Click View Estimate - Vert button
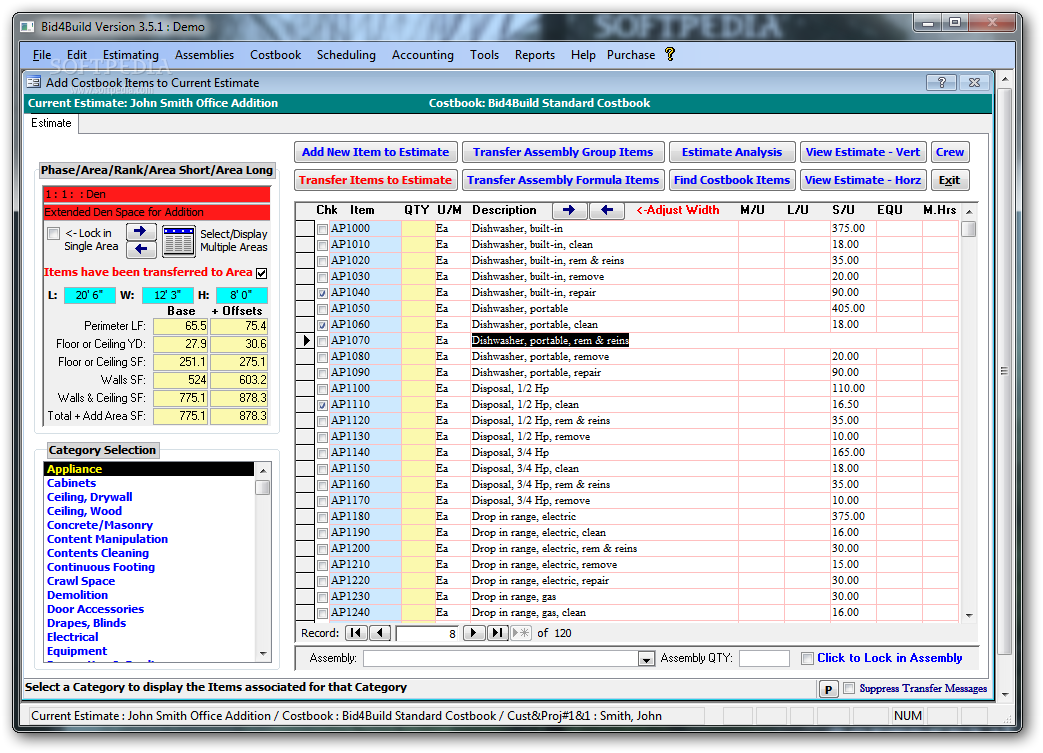 863,152
